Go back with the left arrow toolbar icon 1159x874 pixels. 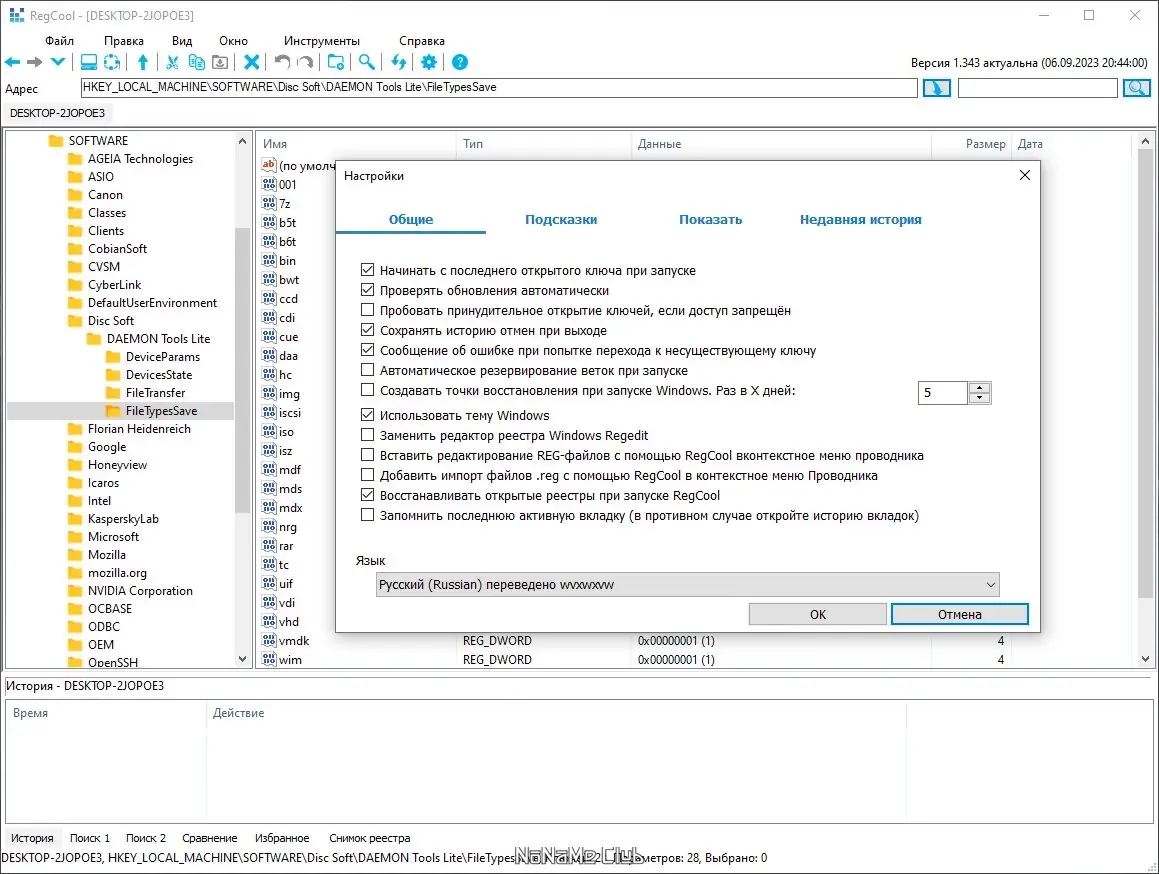(x=13, y=63)
